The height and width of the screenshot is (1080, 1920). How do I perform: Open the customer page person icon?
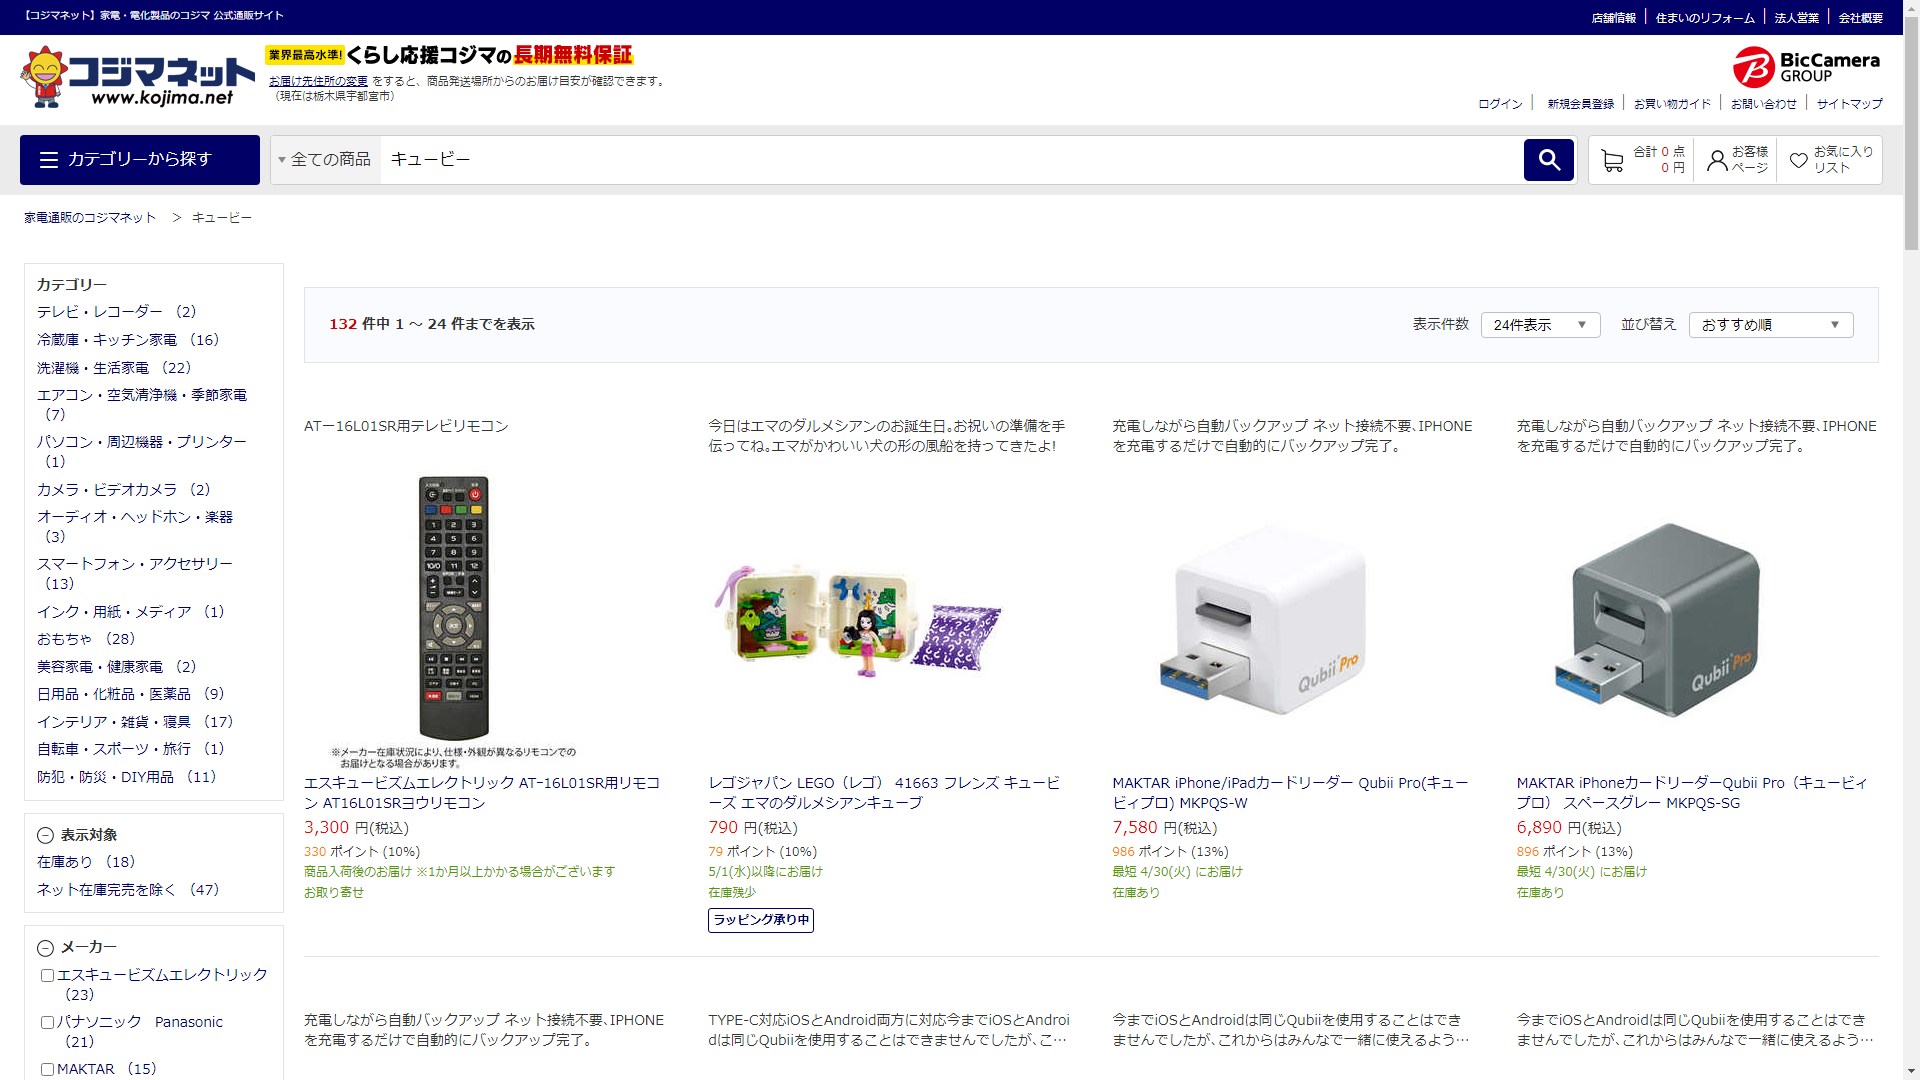pos(1717,160)
